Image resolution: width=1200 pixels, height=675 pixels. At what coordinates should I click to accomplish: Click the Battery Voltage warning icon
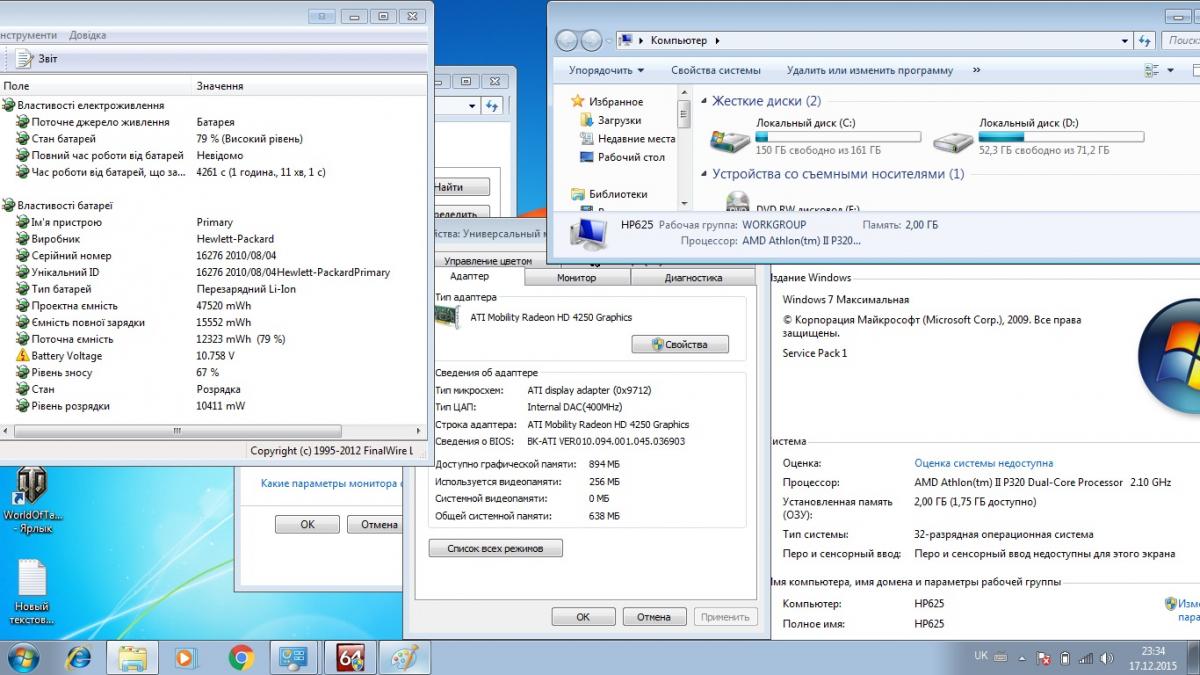[23, 356]
